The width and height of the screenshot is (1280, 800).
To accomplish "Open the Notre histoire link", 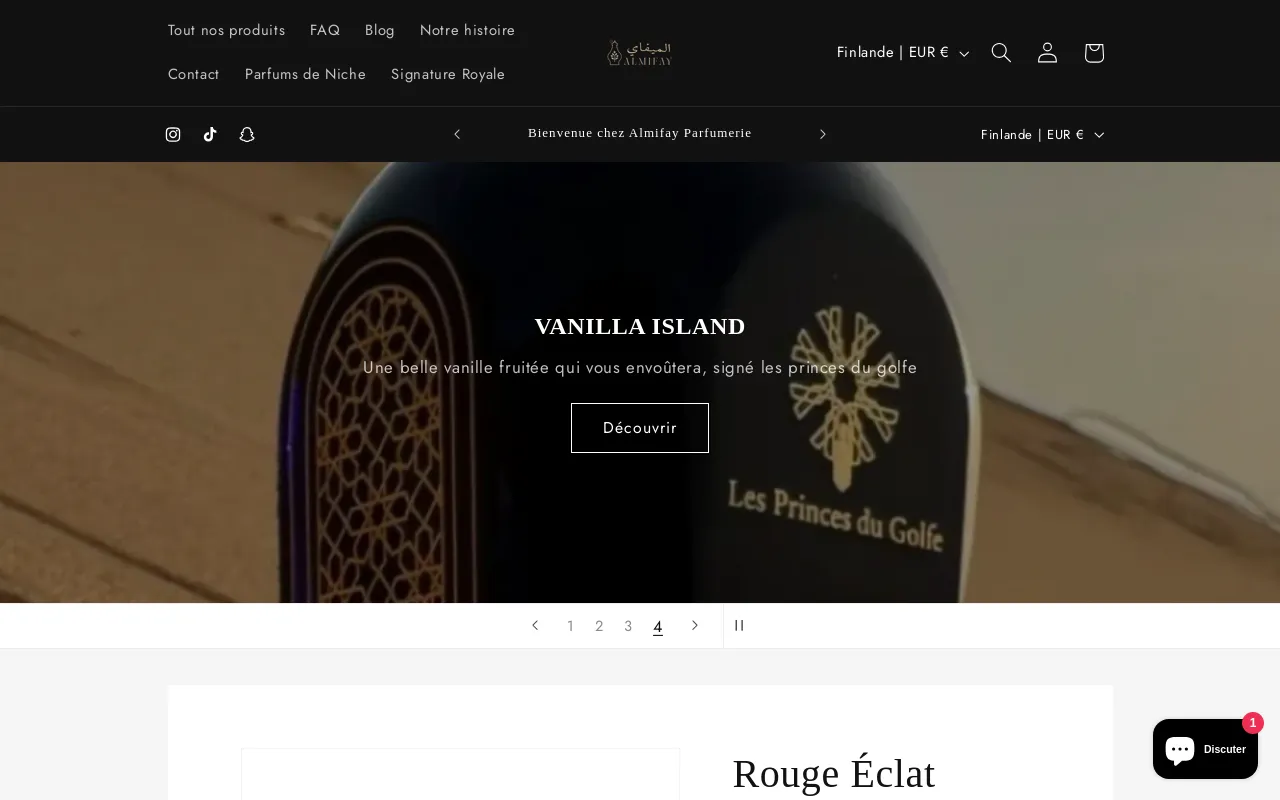I will [x=467, y=30].
